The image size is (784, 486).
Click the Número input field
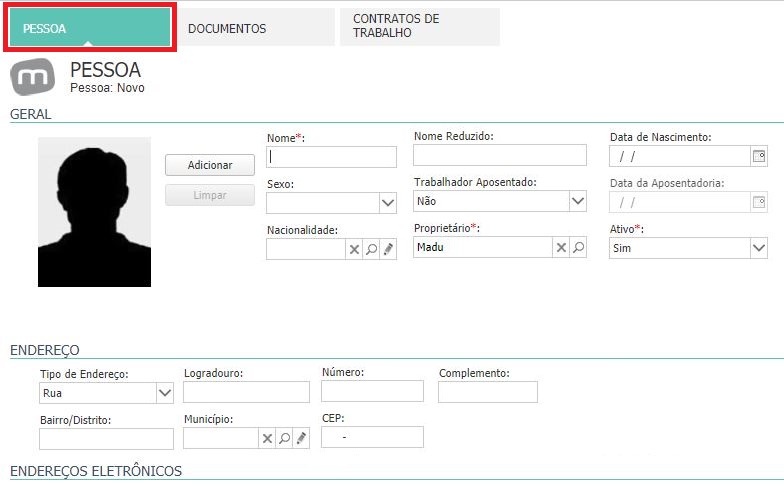click(372, 391)
